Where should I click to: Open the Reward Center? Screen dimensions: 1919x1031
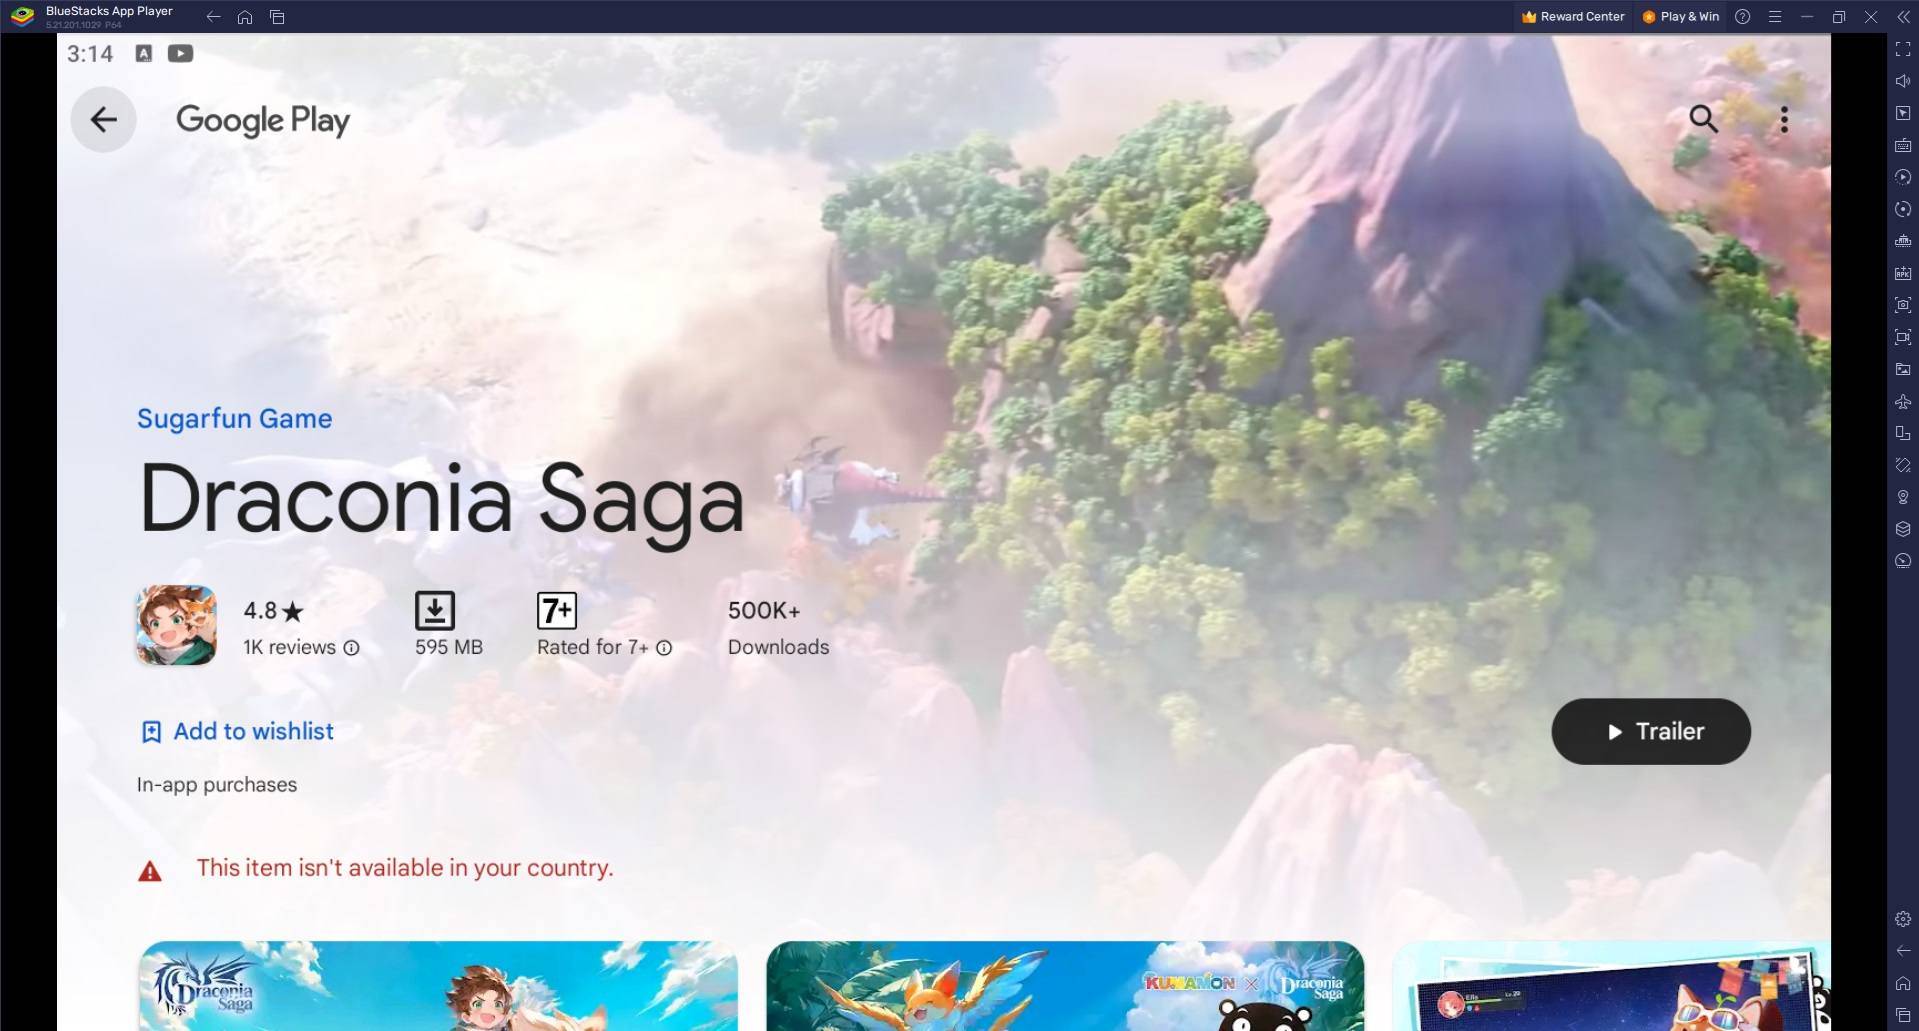[1572, 16]
